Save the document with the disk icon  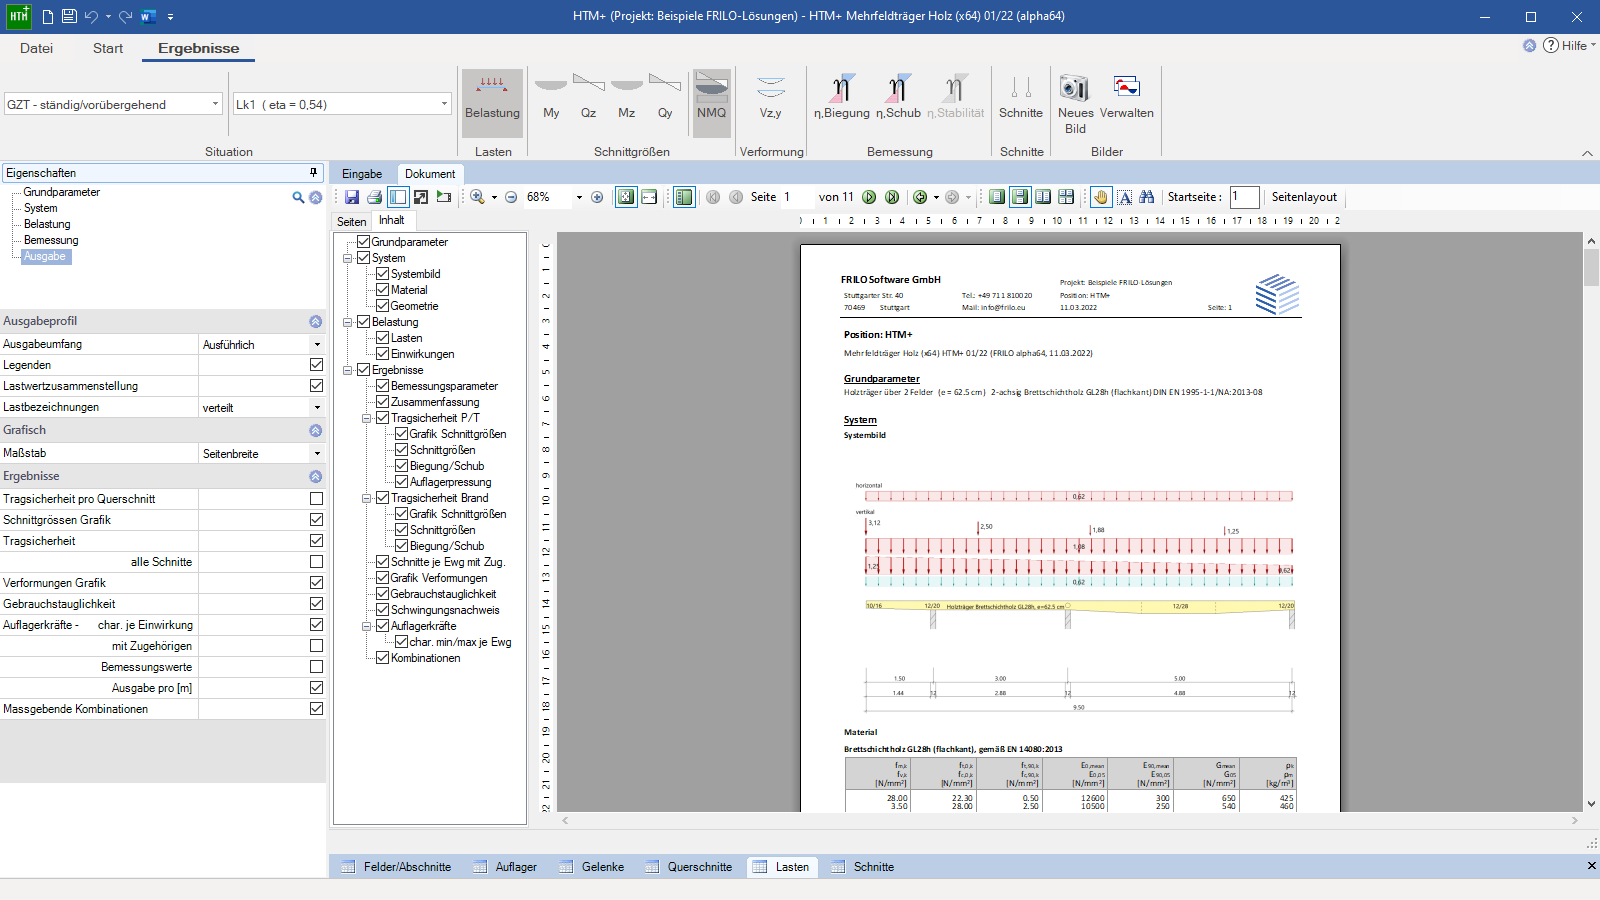[352, 197]
